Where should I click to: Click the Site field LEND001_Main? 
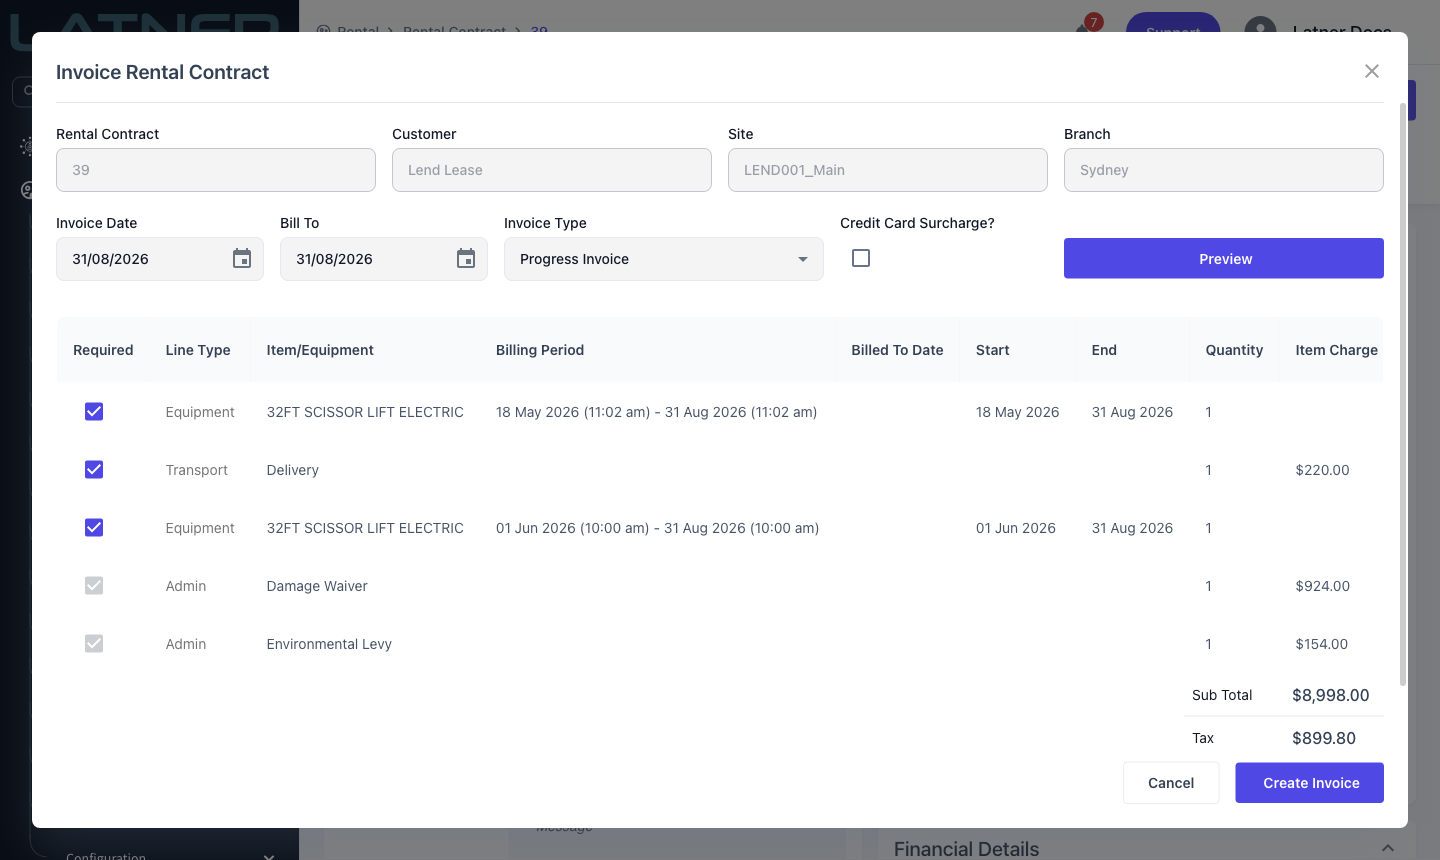coord(888,170)
